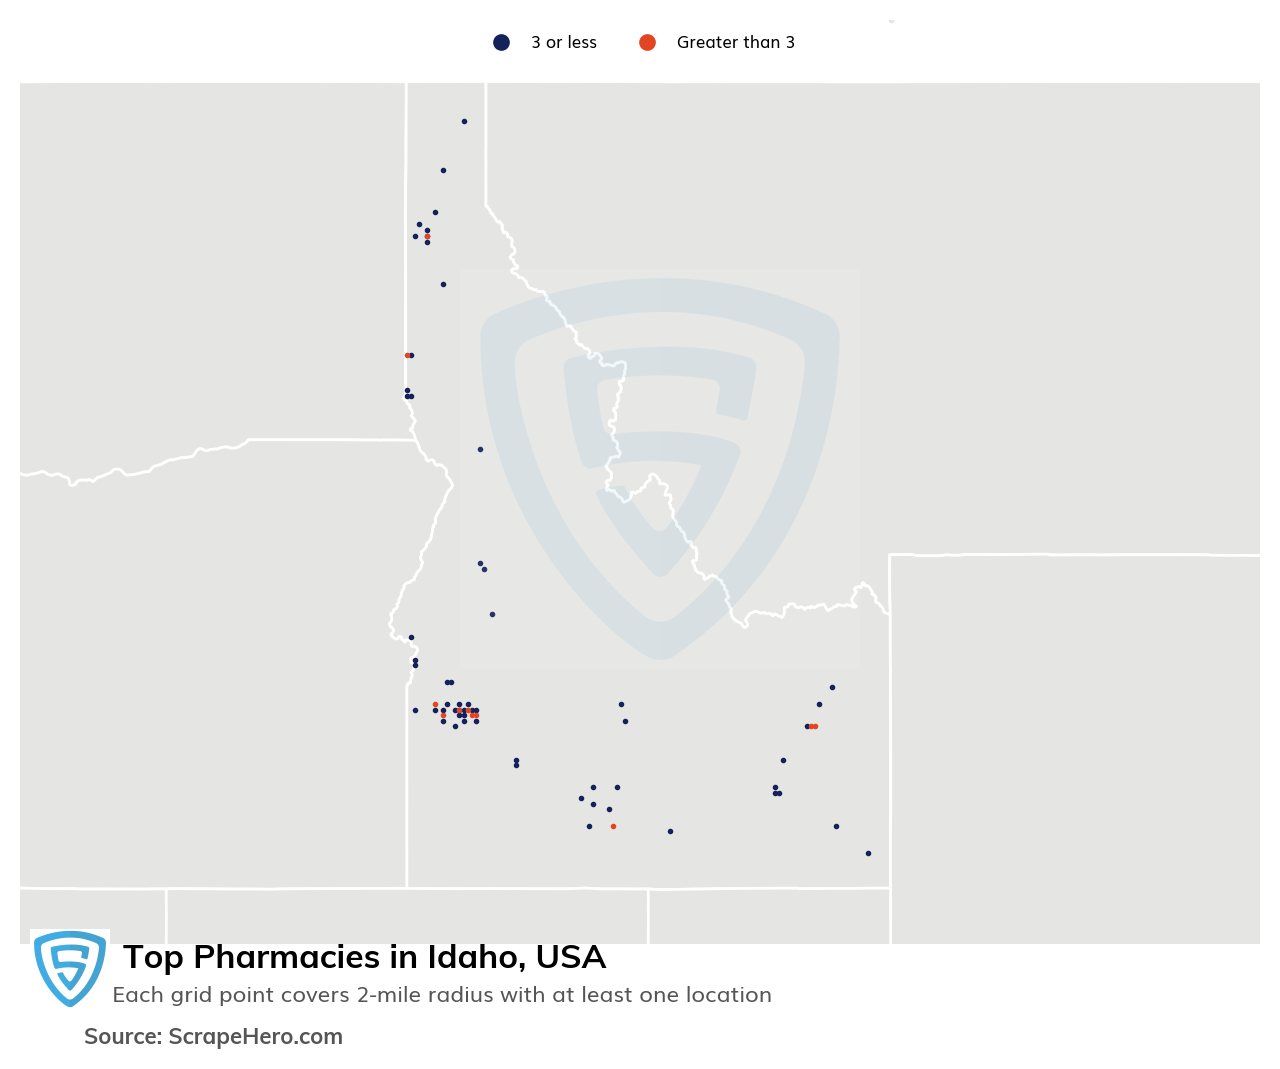Select the northernmost dark blue map point
1280x1069 pixels.
(x=464, y=121)
